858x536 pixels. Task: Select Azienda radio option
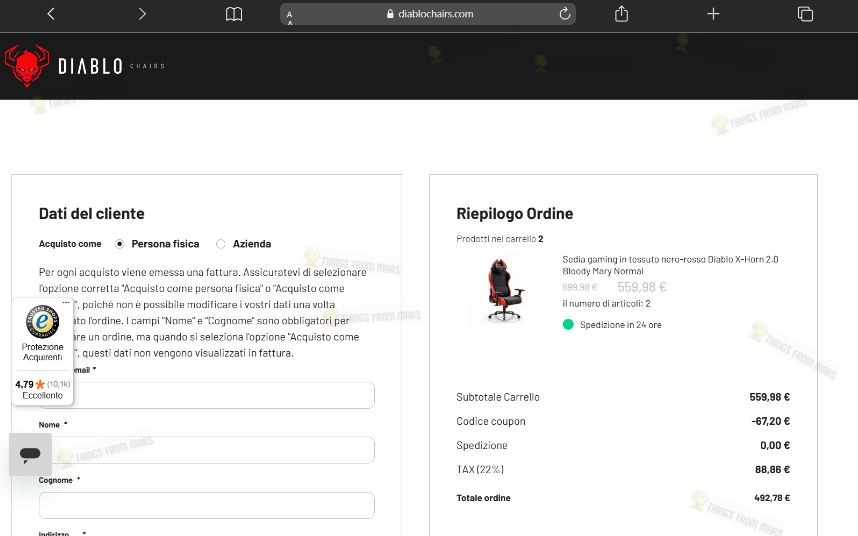click(x=221, y=244)
